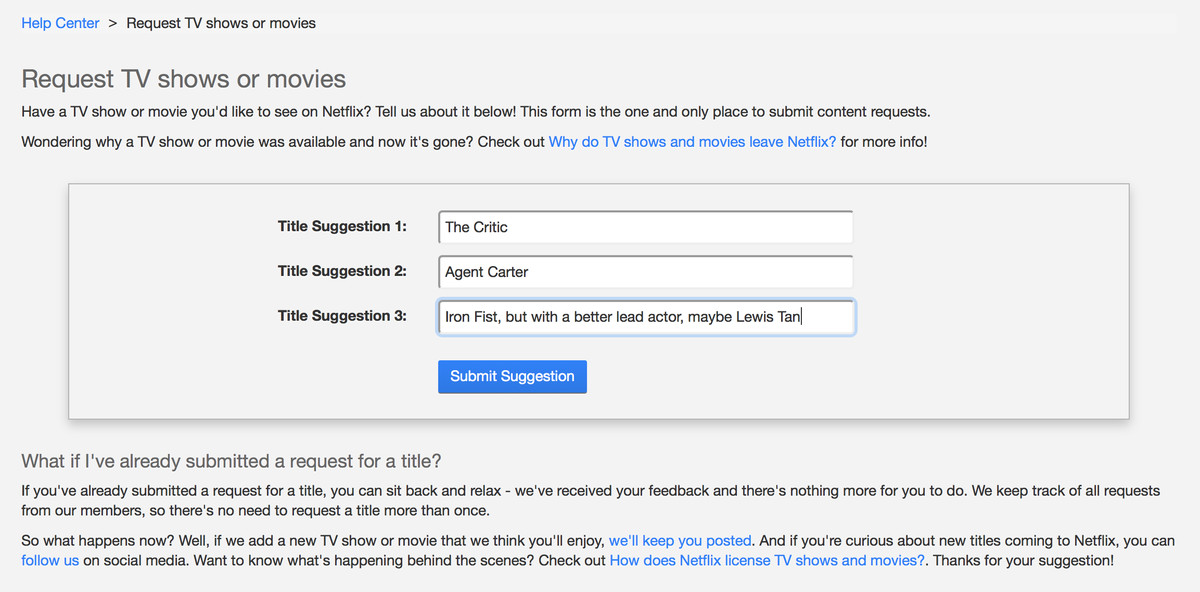
Task: Click the 'What if I've already submitted' heading
Action: pyautogui.click(x=231, y=461)
